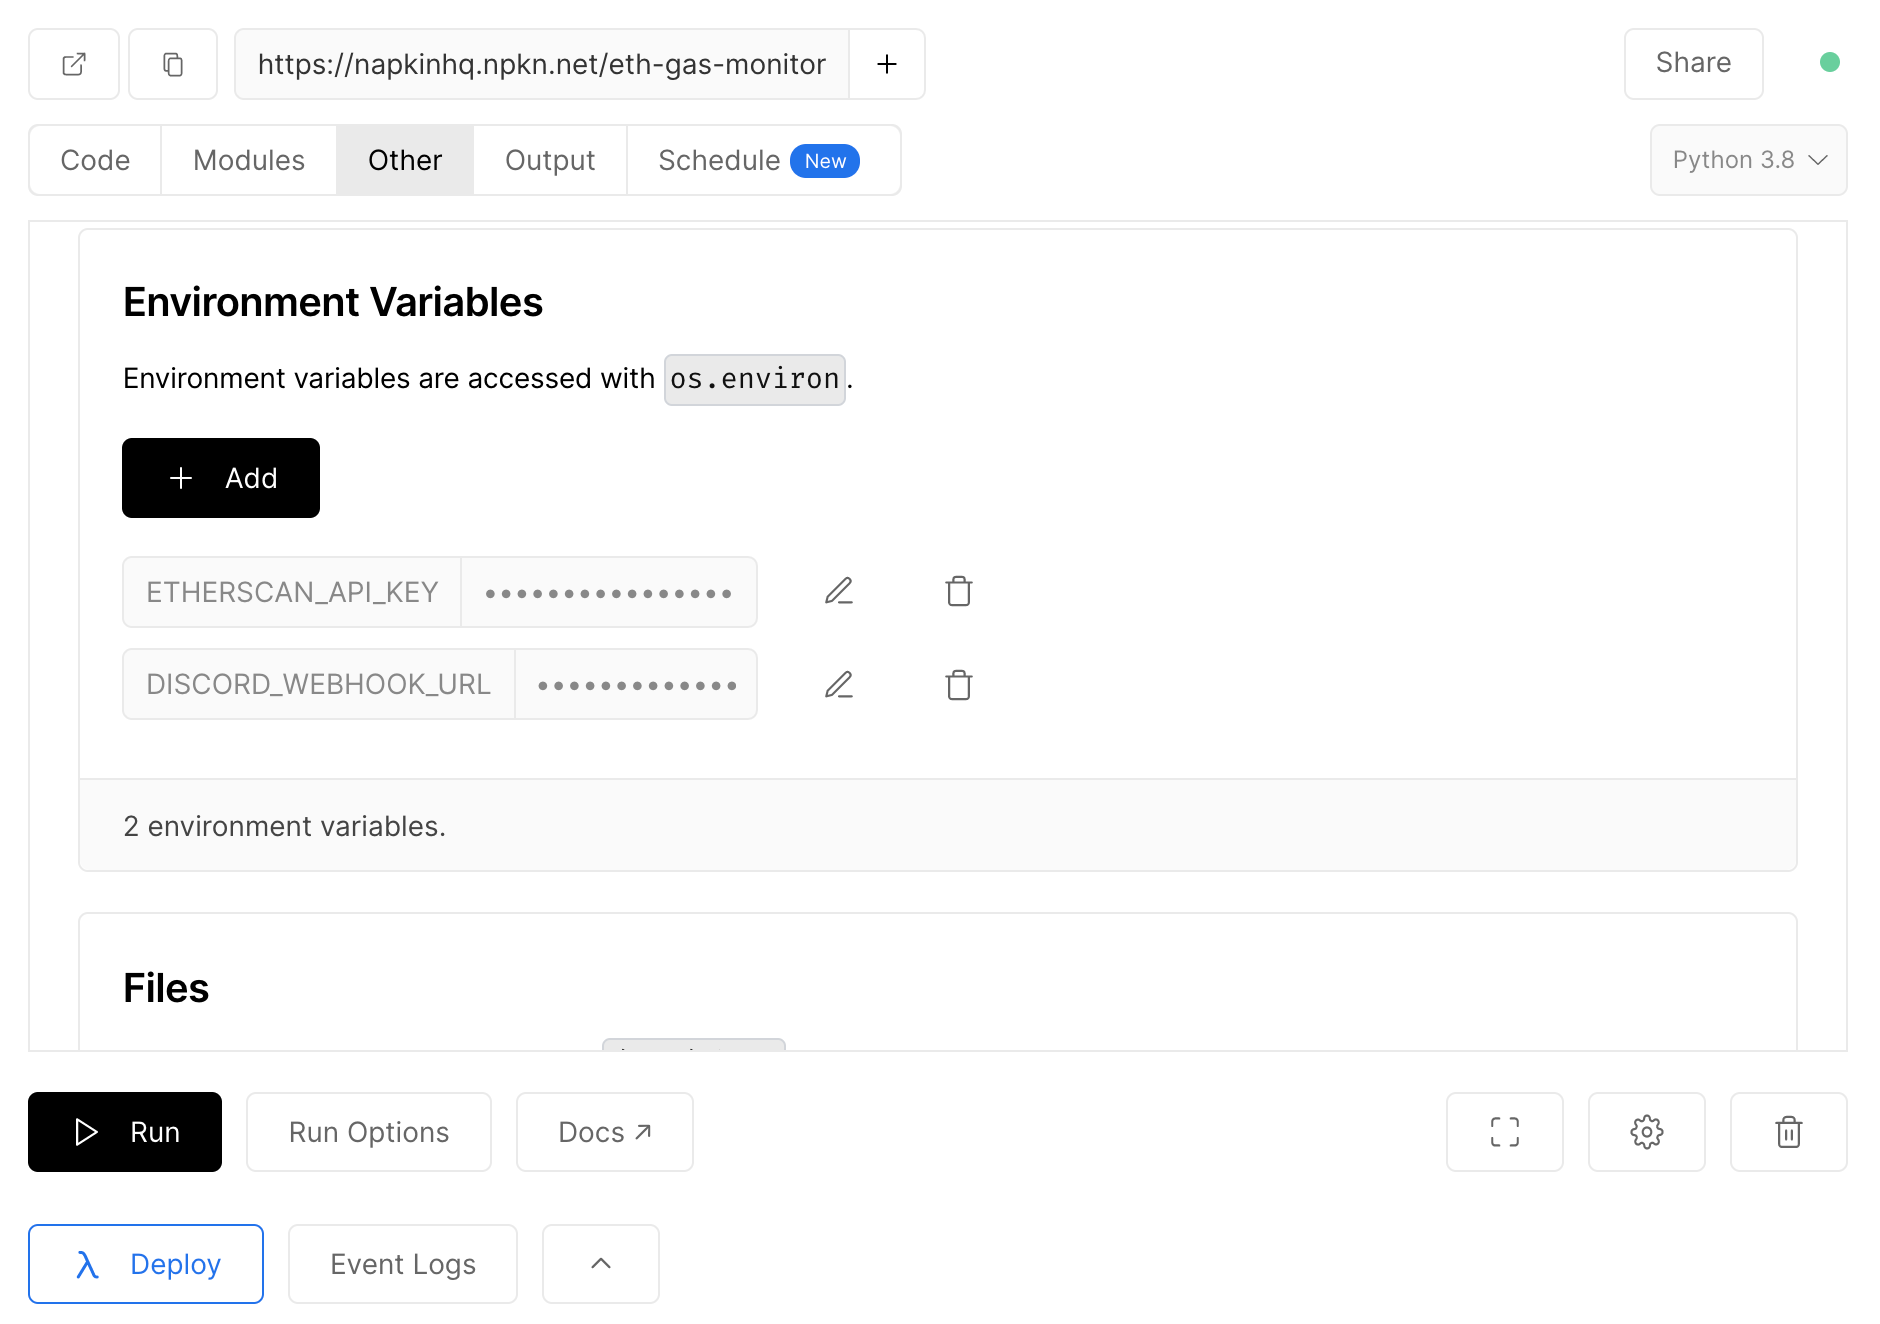
Task: Open the Python 3.8 runtime dropdown
Action: tap(1748, 160)
